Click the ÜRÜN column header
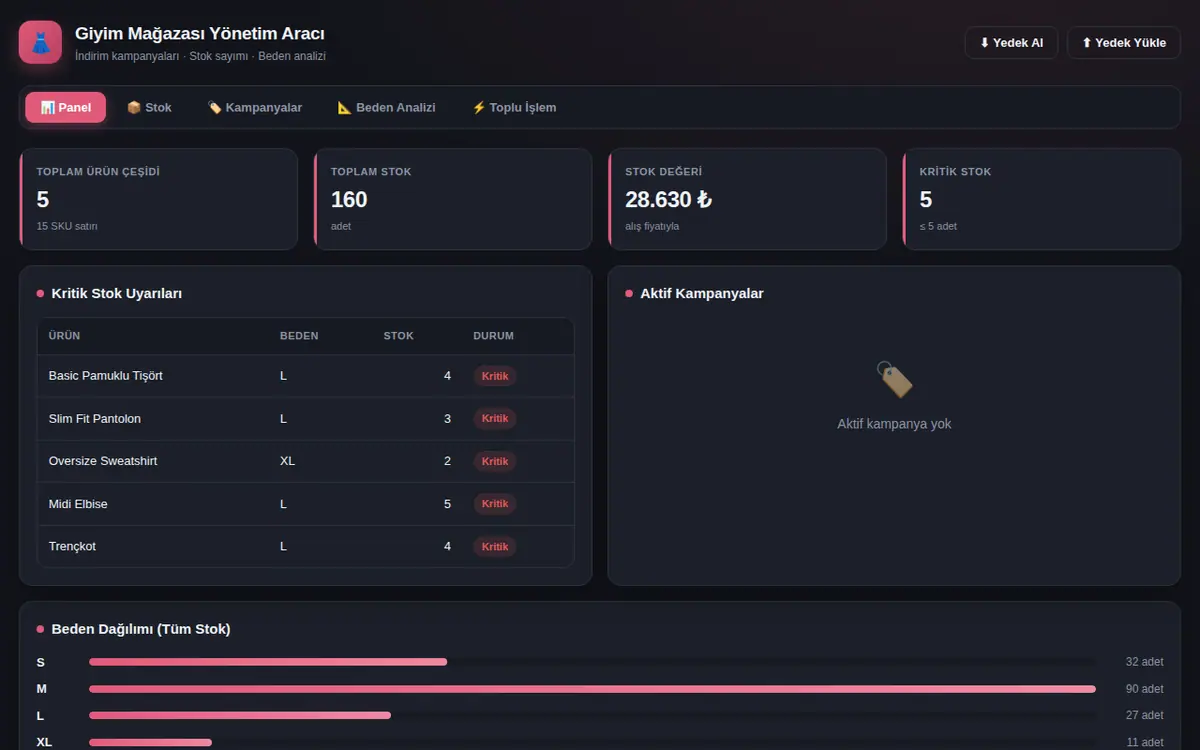1200x750 pixels. click(64, 336)
